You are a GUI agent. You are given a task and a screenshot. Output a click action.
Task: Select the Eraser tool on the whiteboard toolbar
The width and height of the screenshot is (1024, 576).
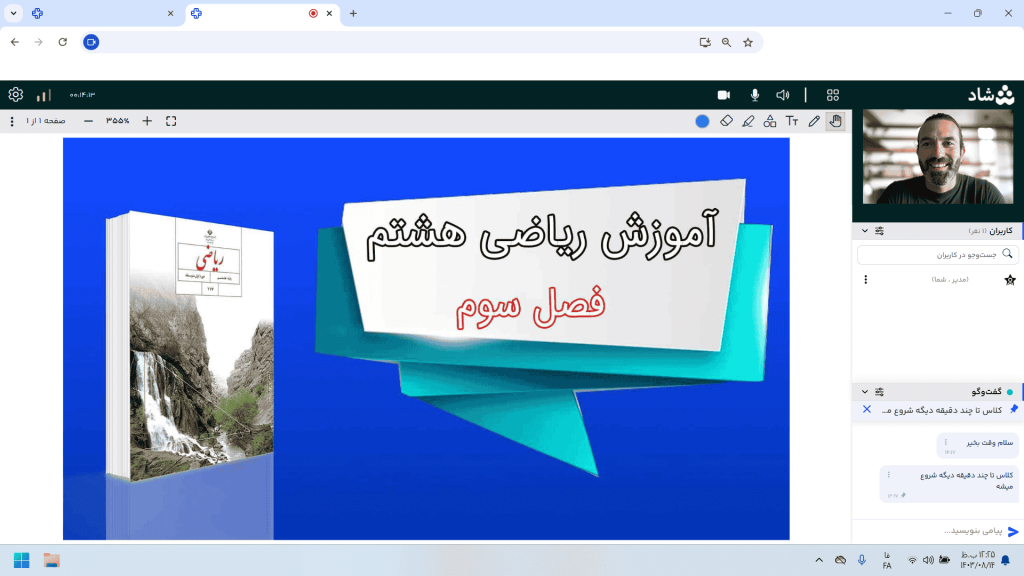(x=727, y=121)
